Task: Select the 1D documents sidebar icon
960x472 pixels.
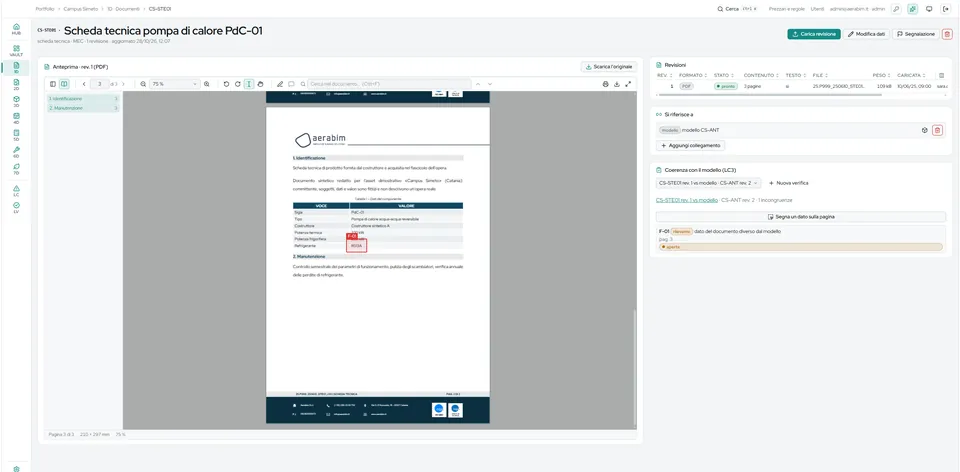Action: pyautogui.click(x=16, y=67)
